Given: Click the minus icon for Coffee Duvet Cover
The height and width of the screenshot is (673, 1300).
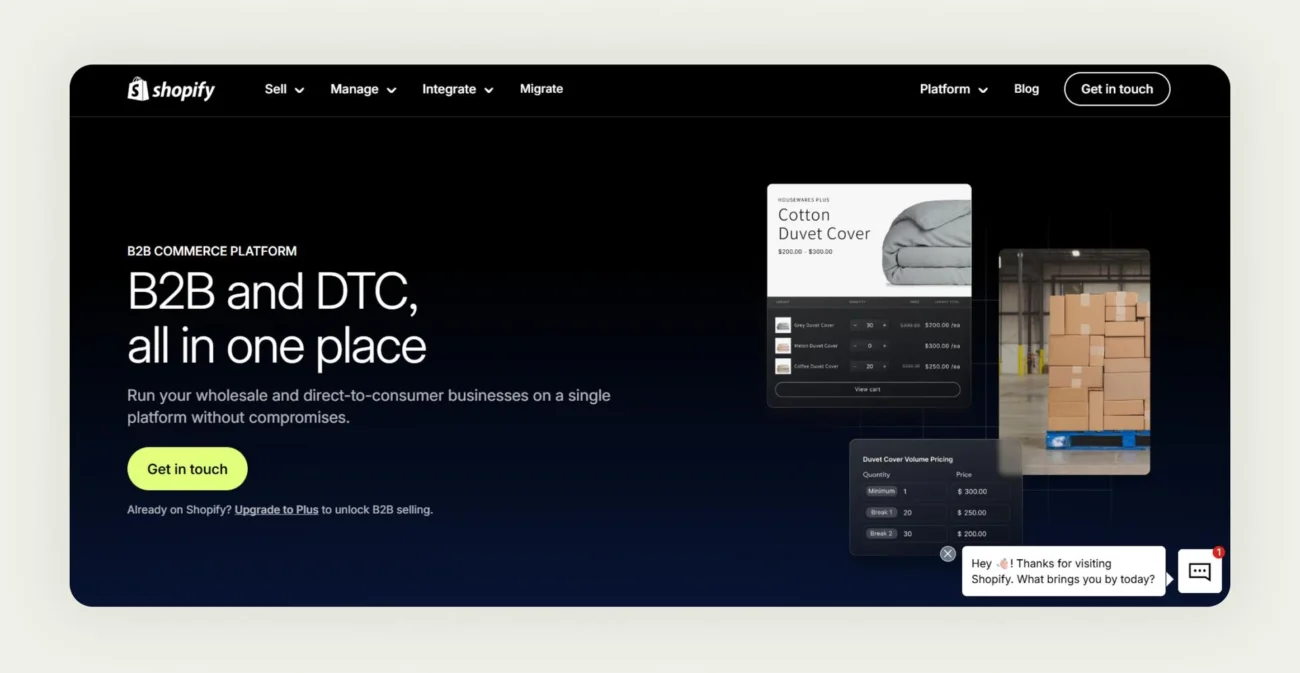Looking at the screenshot, I should (x=855, y=366).
